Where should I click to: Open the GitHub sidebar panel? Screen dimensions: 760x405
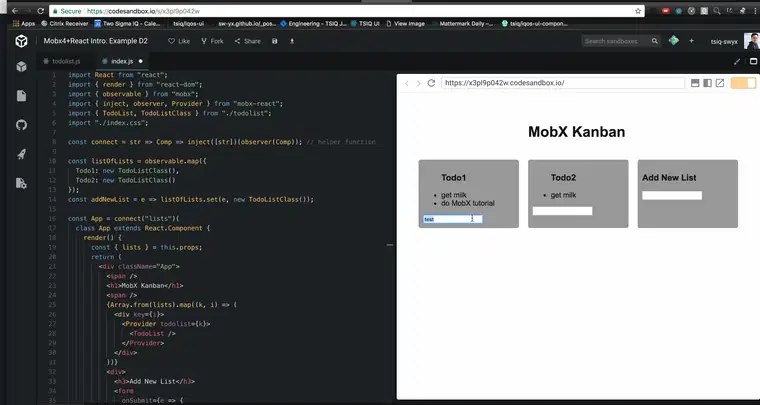[20, 125]
